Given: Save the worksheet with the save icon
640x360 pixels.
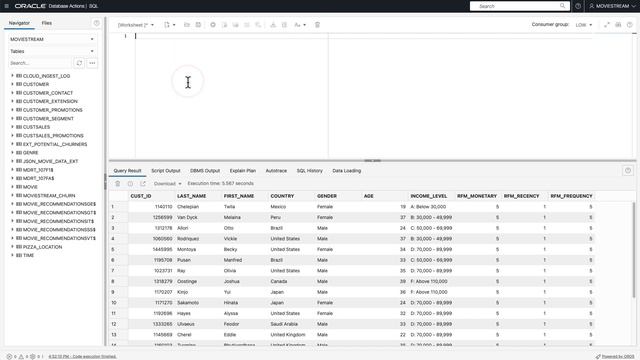Looking at the screenshot, I should click(x=198, y=25).
